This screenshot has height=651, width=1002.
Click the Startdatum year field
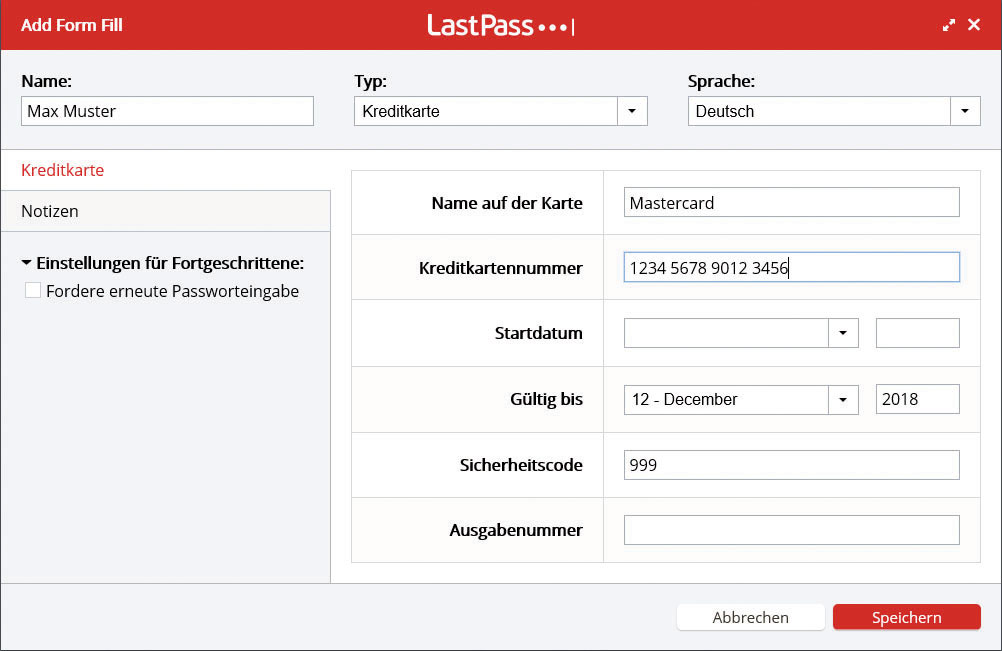(x=918, y=333)
